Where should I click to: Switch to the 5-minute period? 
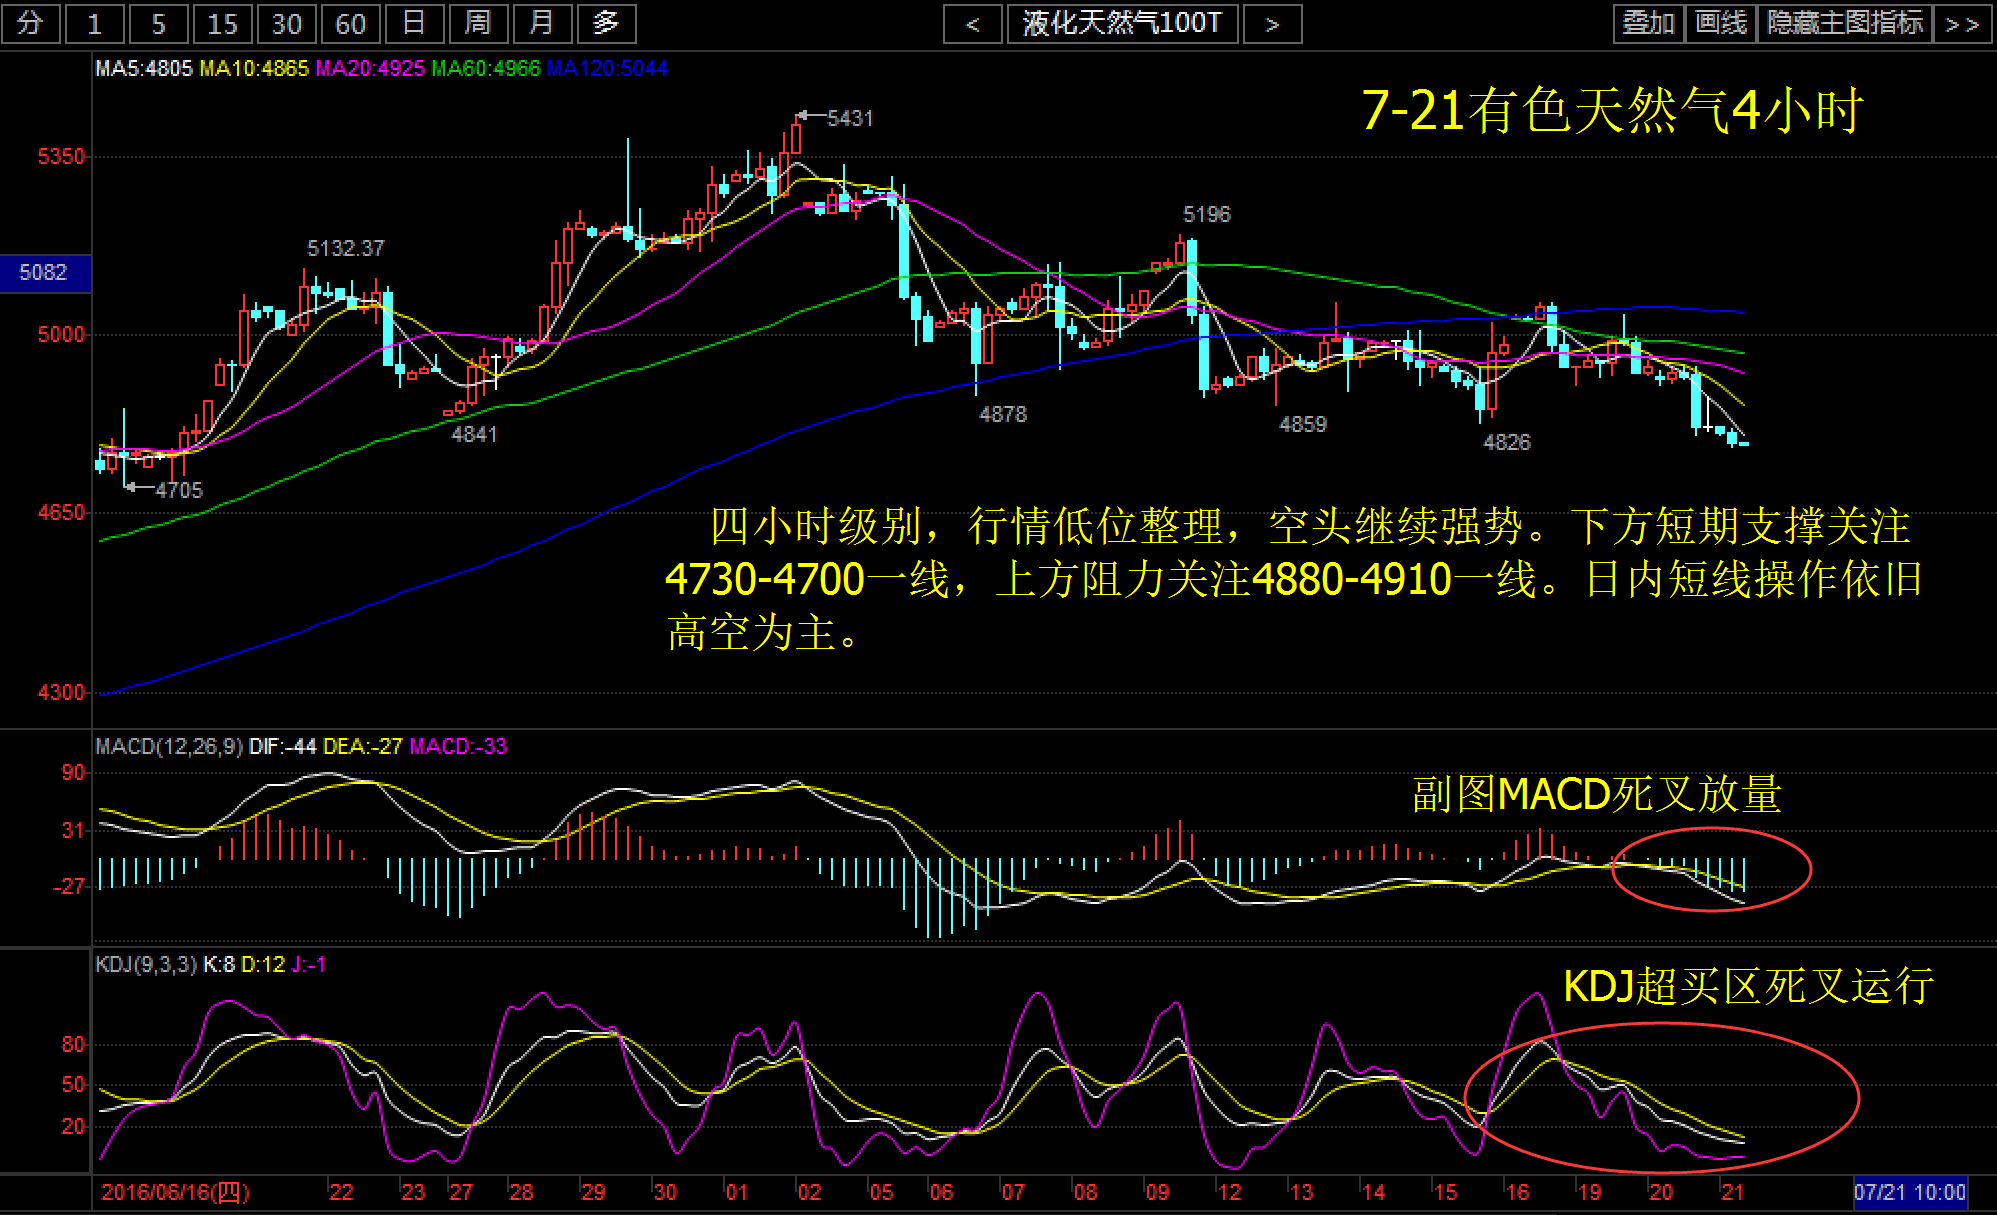coord(159,23)
